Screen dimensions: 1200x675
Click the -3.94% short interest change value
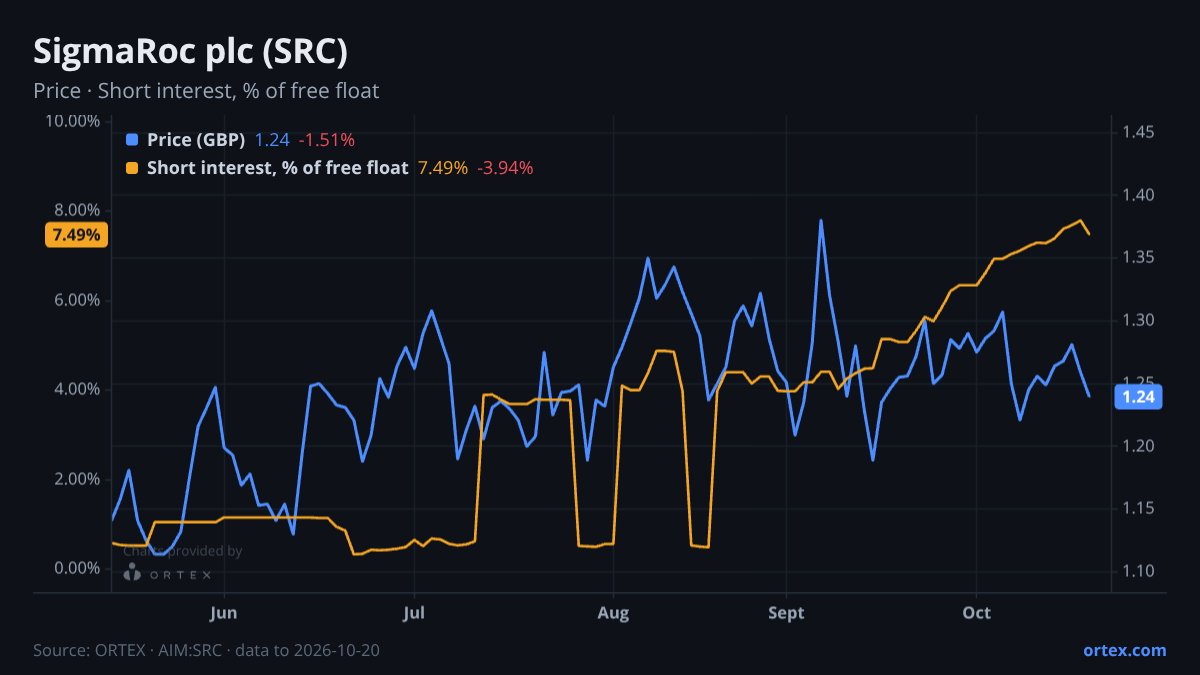pos(505,168)
